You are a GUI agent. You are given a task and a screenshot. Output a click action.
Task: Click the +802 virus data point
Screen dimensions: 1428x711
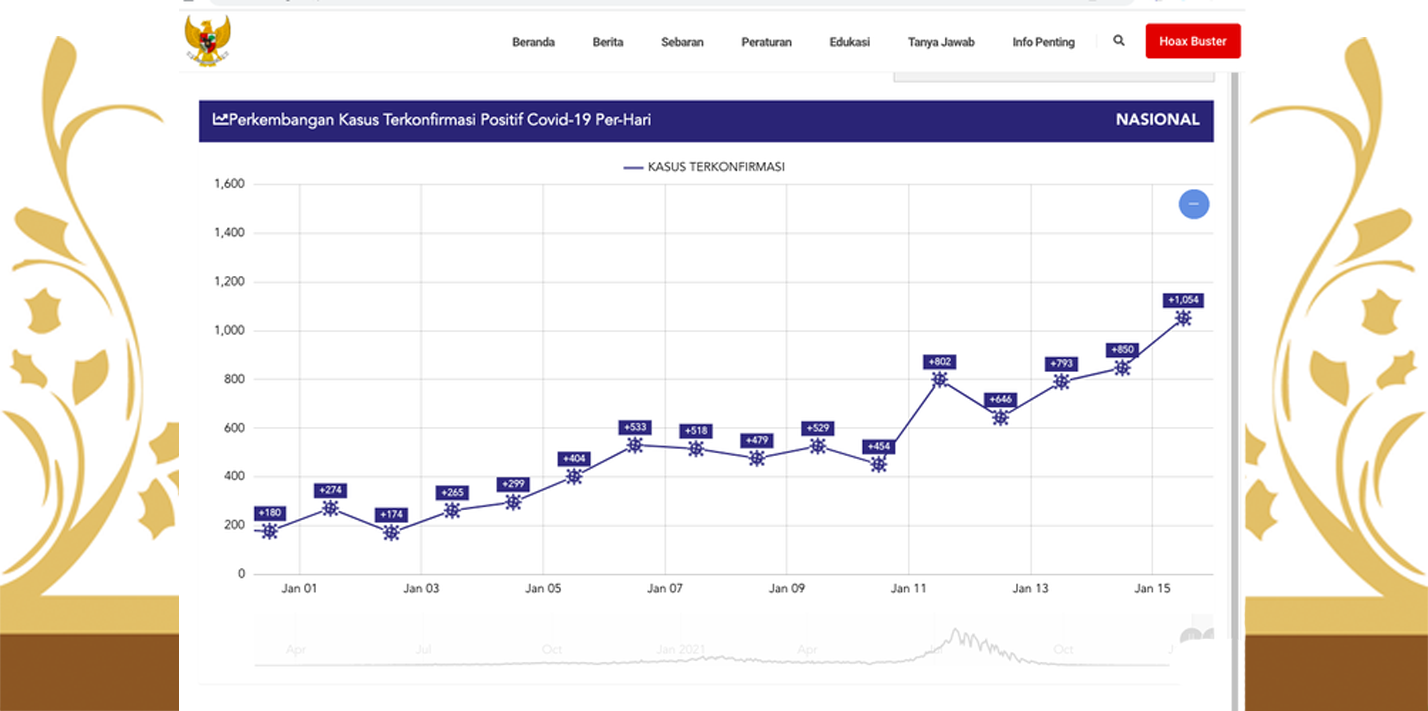[939, 379]
